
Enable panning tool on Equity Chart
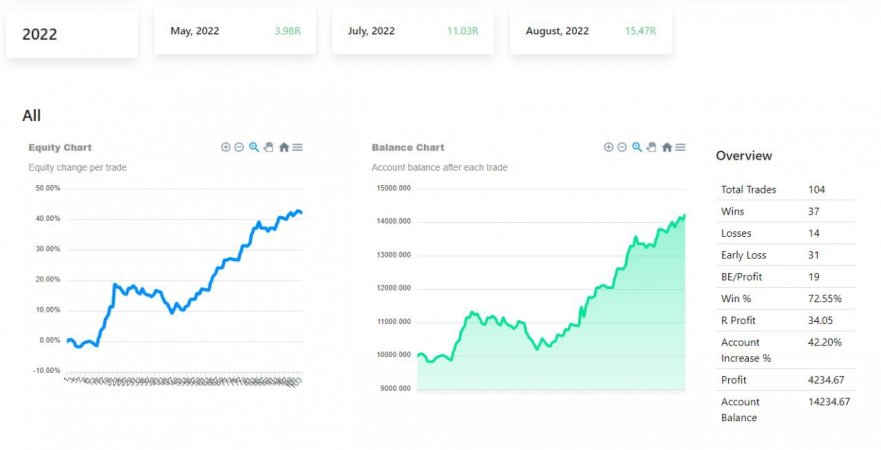[269, 147]
